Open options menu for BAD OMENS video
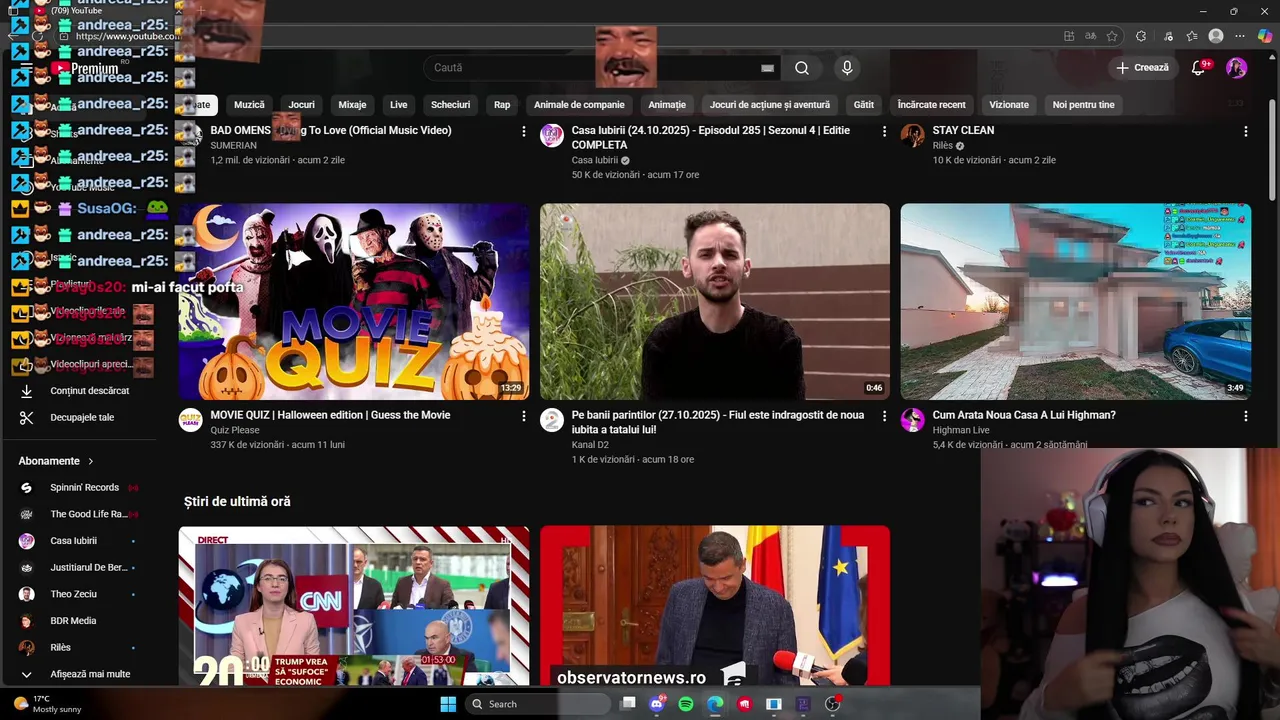 (x=523, y=131)
